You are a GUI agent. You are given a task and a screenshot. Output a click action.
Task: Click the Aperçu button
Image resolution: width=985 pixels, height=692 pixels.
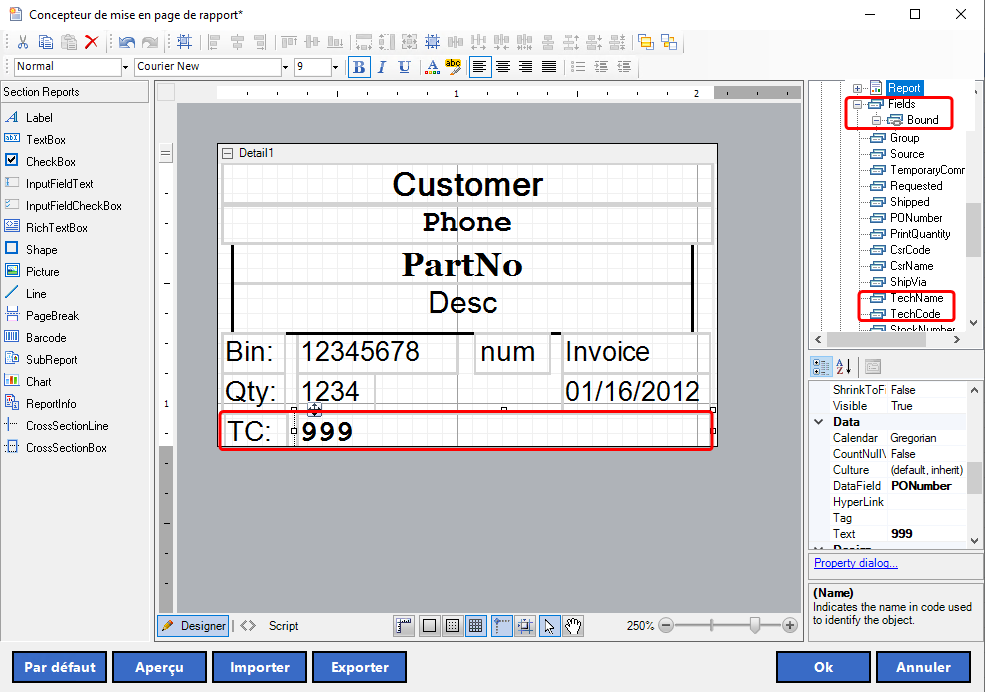159,667
